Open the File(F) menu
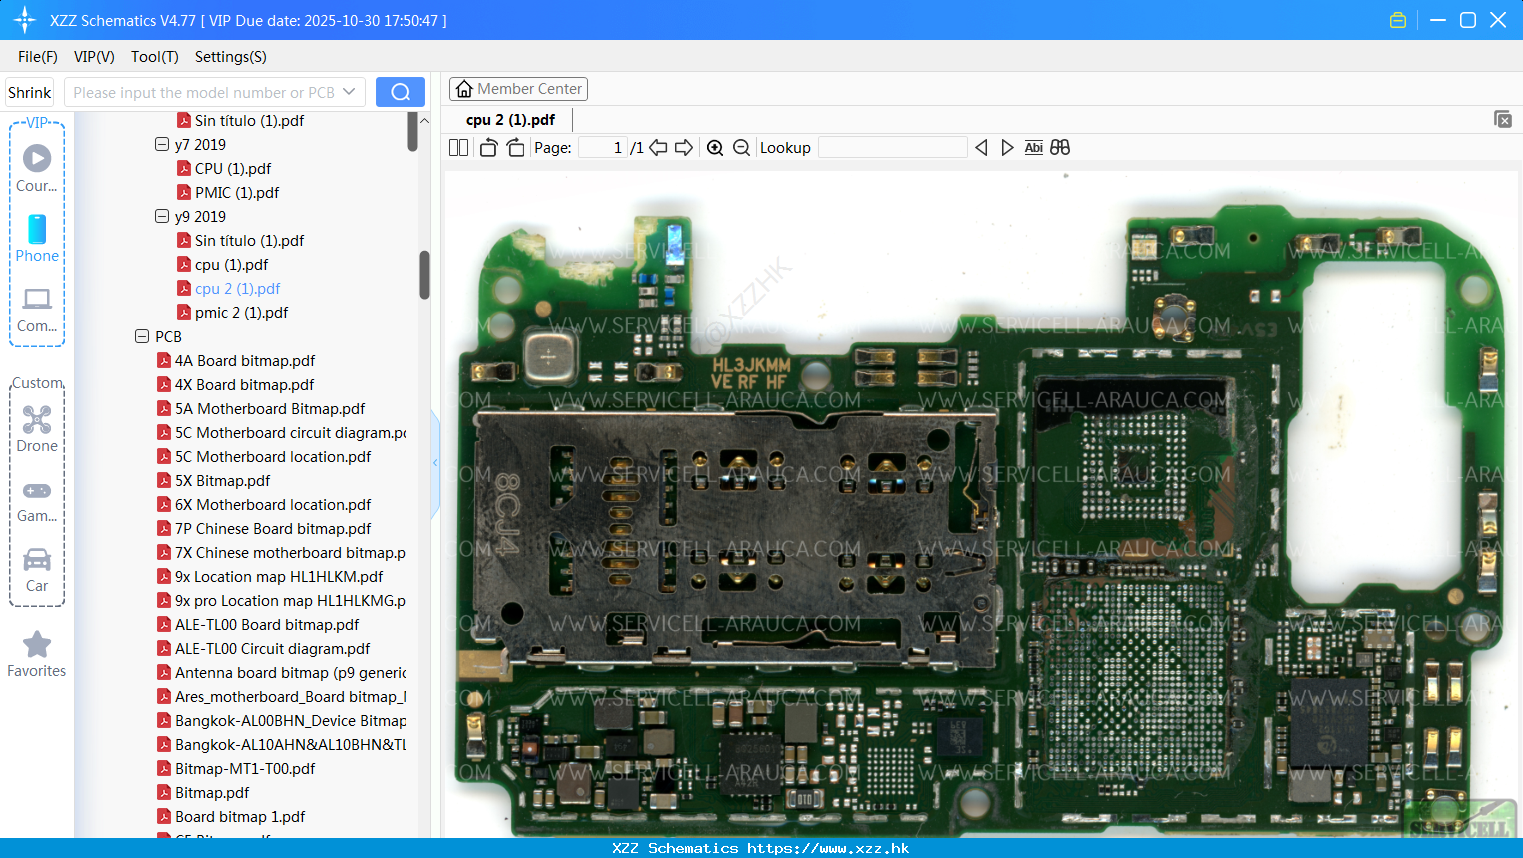Viewport: 1523px width, 858px height. pos(38,57)
